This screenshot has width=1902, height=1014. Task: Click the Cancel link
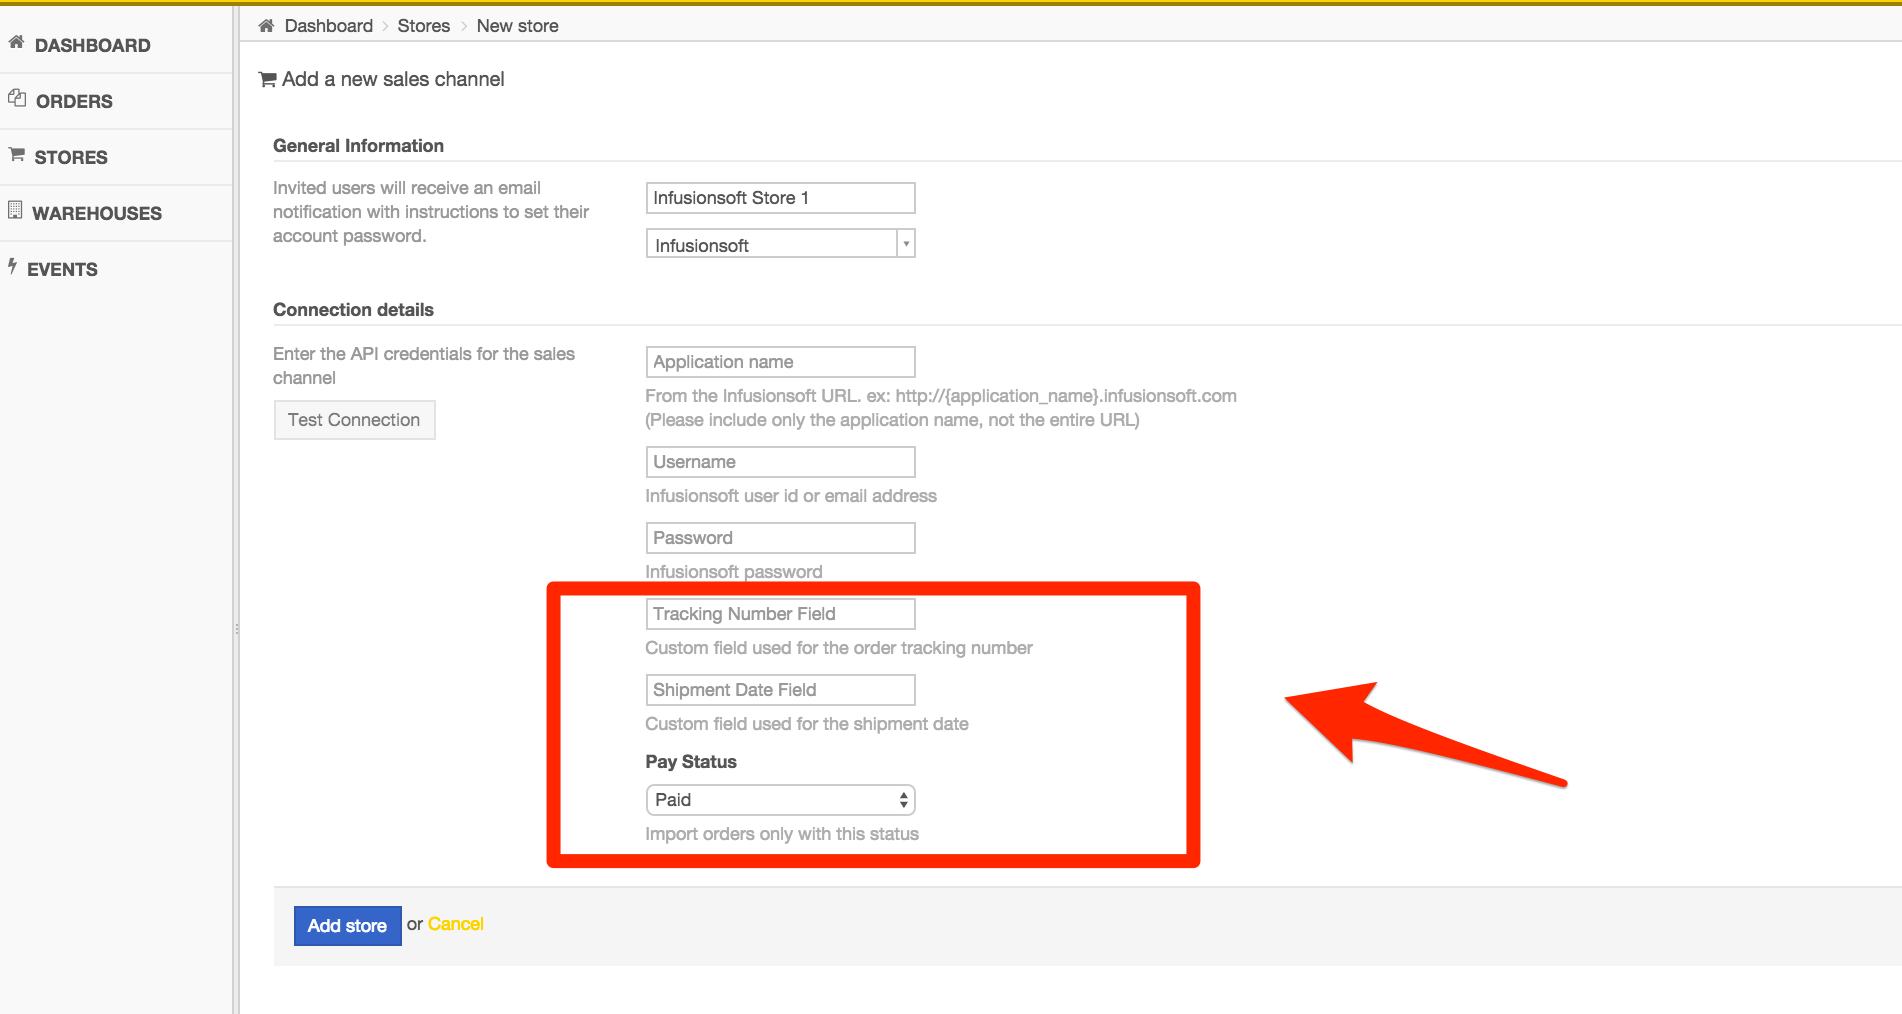[x=455, y=925]
